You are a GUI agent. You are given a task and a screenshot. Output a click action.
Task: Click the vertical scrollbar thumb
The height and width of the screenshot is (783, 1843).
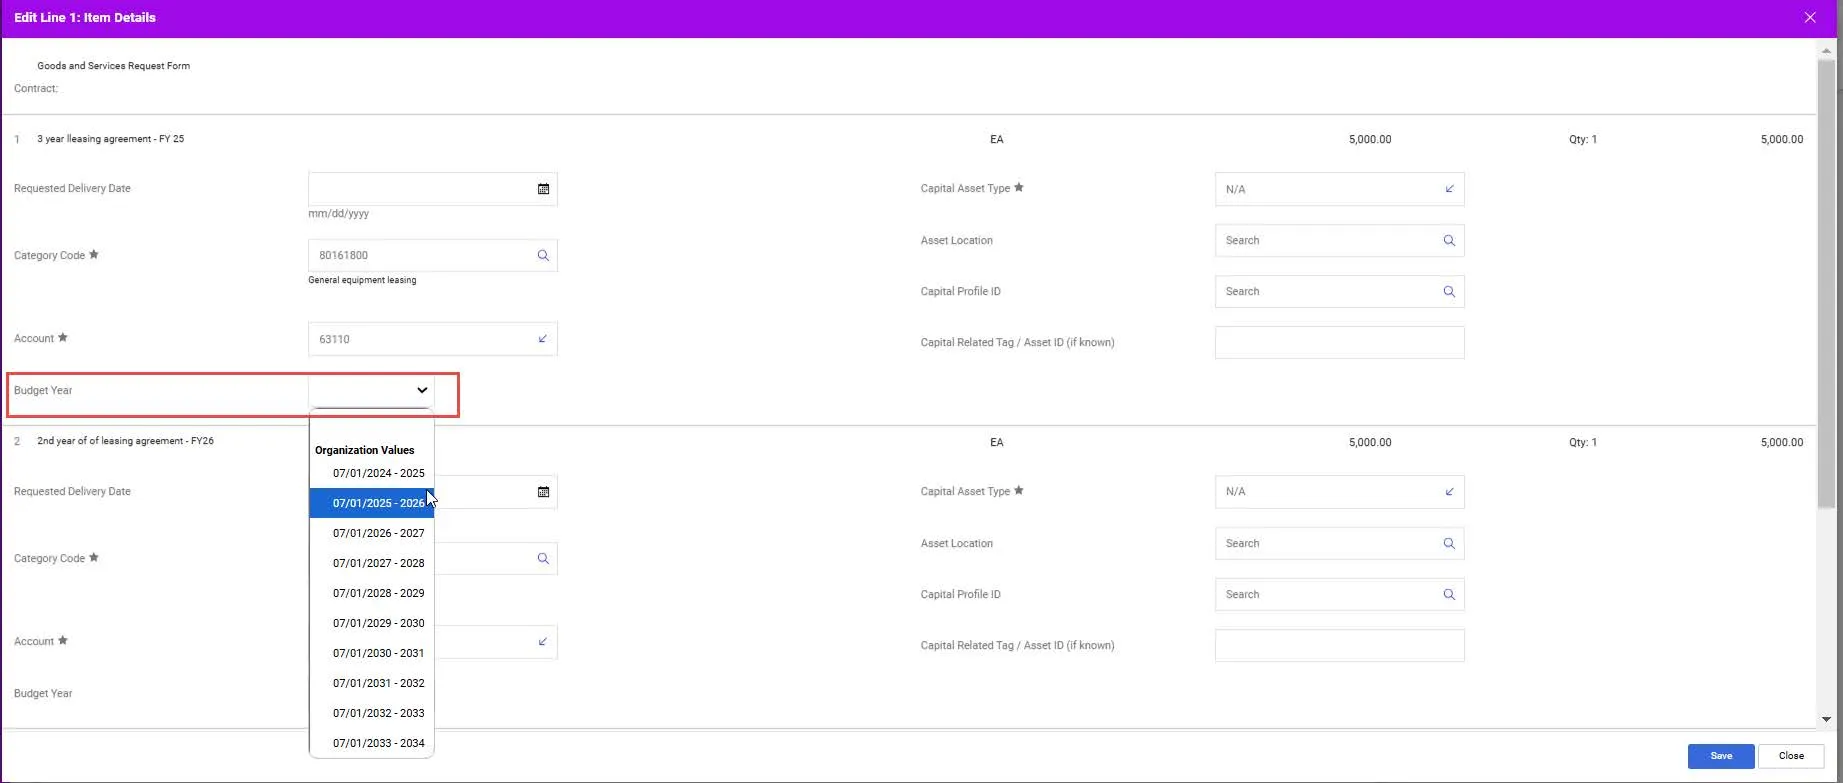point(1827,283)
